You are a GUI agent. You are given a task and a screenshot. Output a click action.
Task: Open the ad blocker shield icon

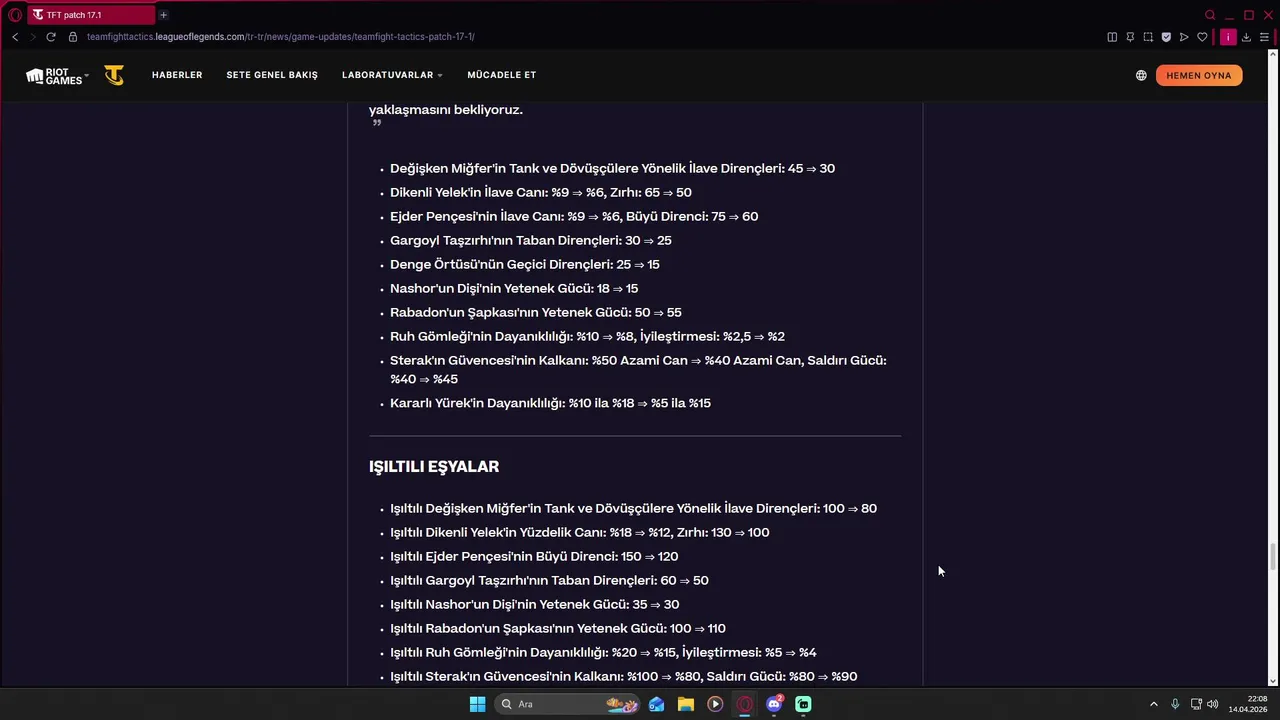click(1166, 37)
